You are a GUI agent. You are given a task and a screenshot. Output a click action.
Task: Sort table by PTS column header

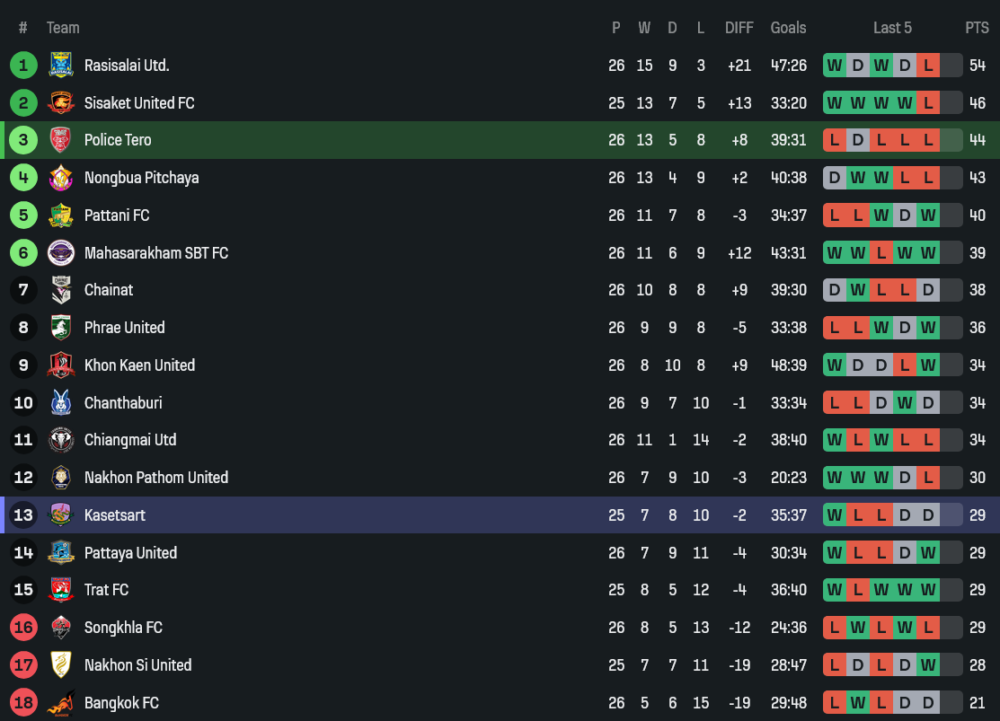[x=976, y=28]
